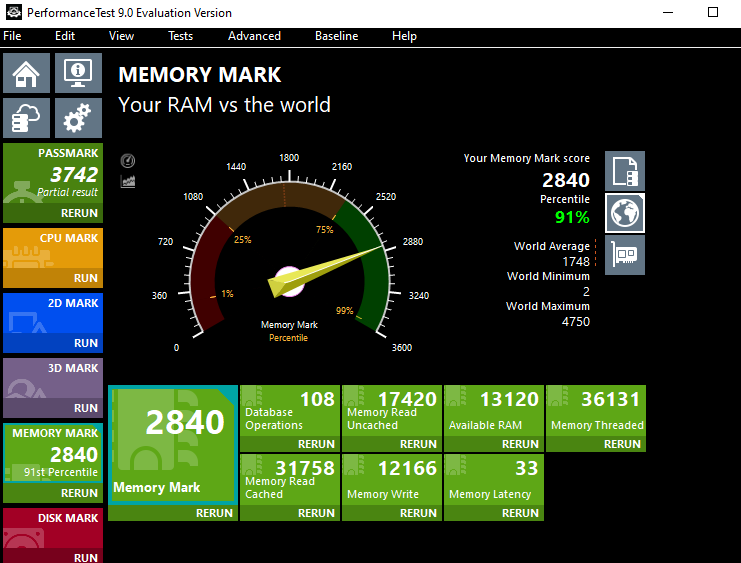Open the System Information monitor icon
This screenshot has width=741, height=563.
click(78, 73)
